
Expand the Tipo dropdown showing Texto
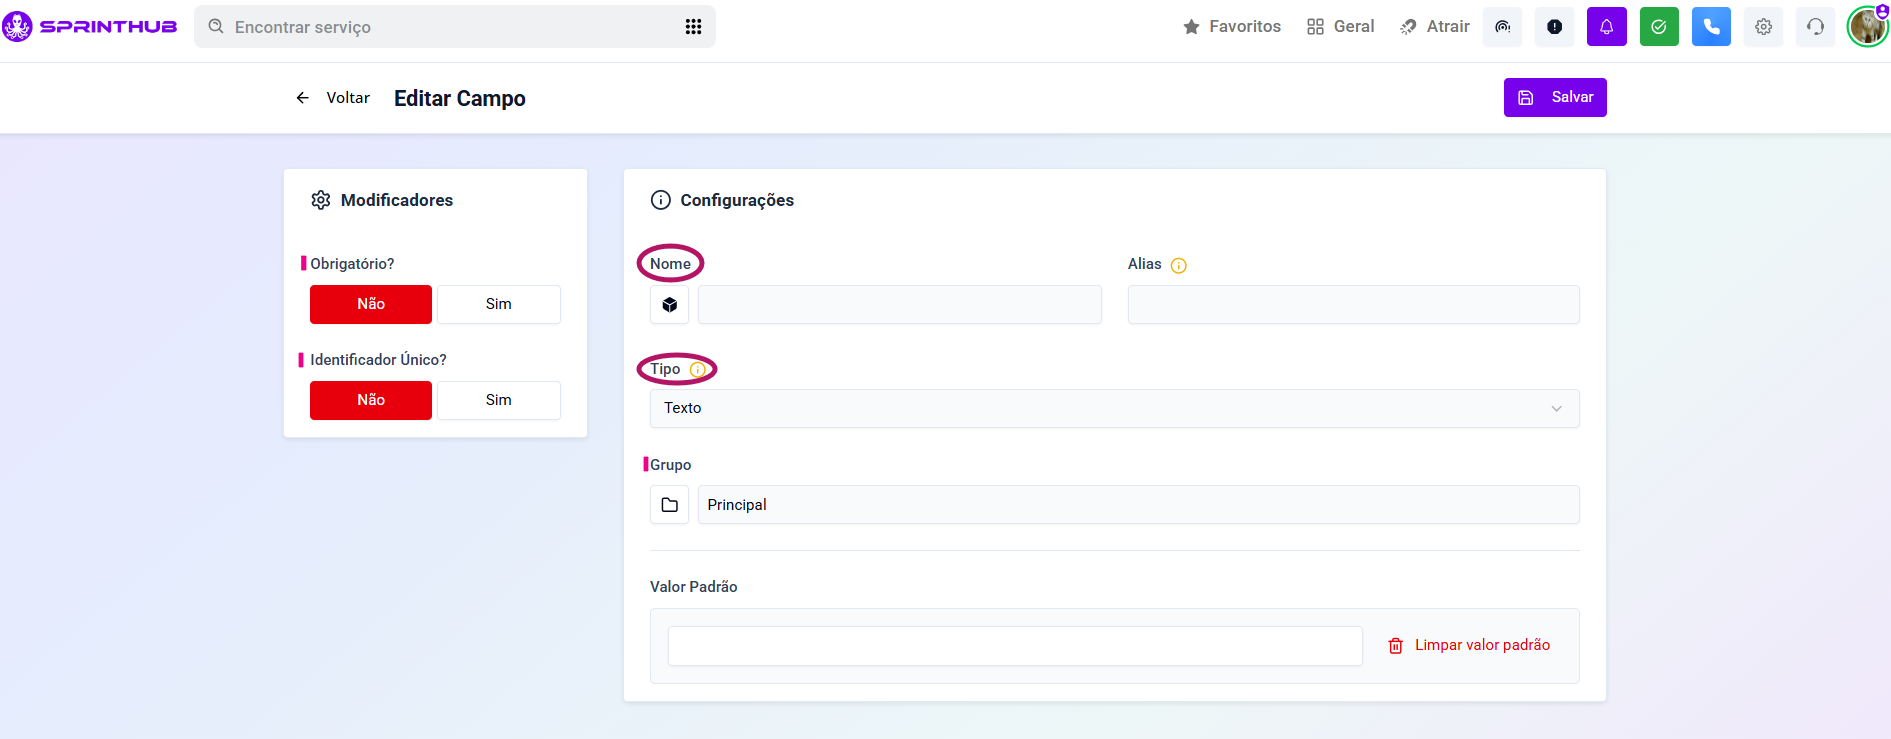click(x=1113, y=408)
